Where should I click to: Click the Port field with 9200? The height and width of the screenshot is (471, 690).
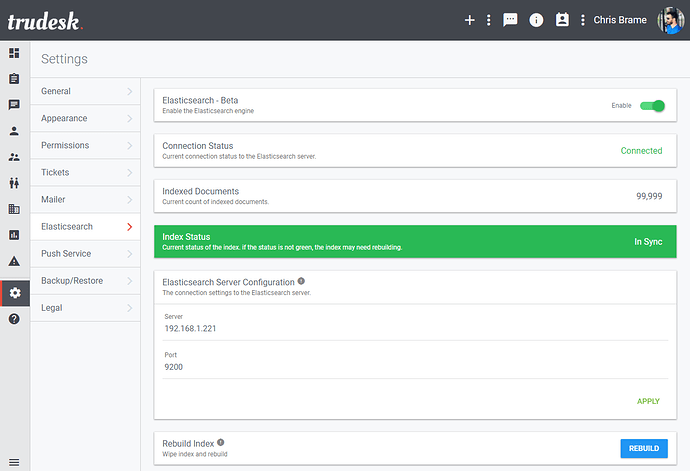[x=415, y=367]
